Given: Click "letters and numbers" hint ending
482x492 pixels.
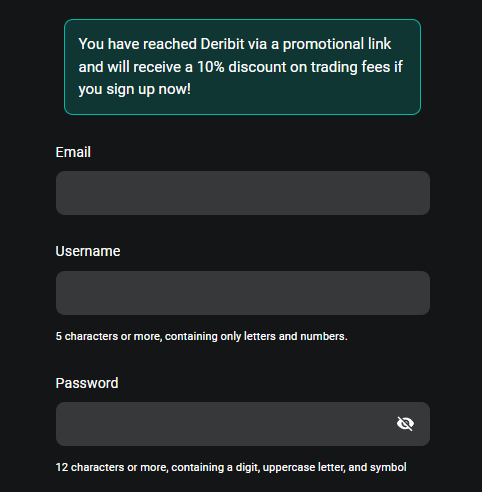Looking at the screenshot, I should (296, 336).
